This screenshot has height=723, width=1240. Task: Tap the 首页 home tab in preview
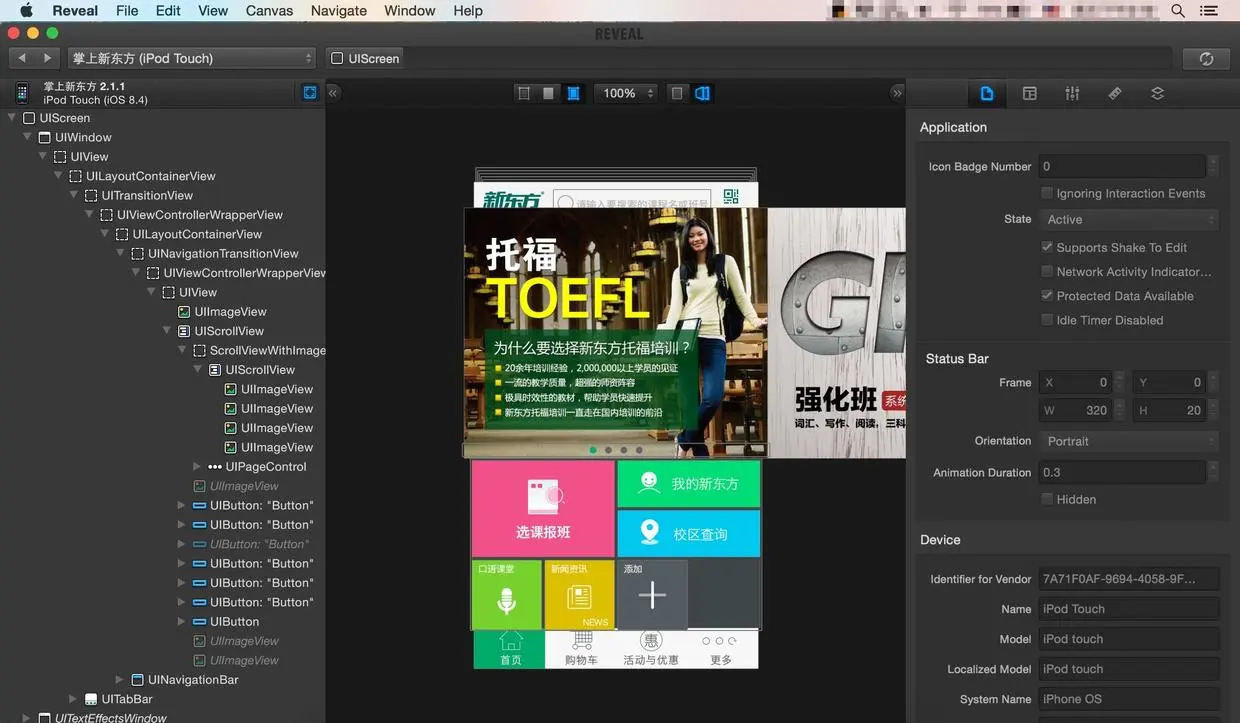510,648
